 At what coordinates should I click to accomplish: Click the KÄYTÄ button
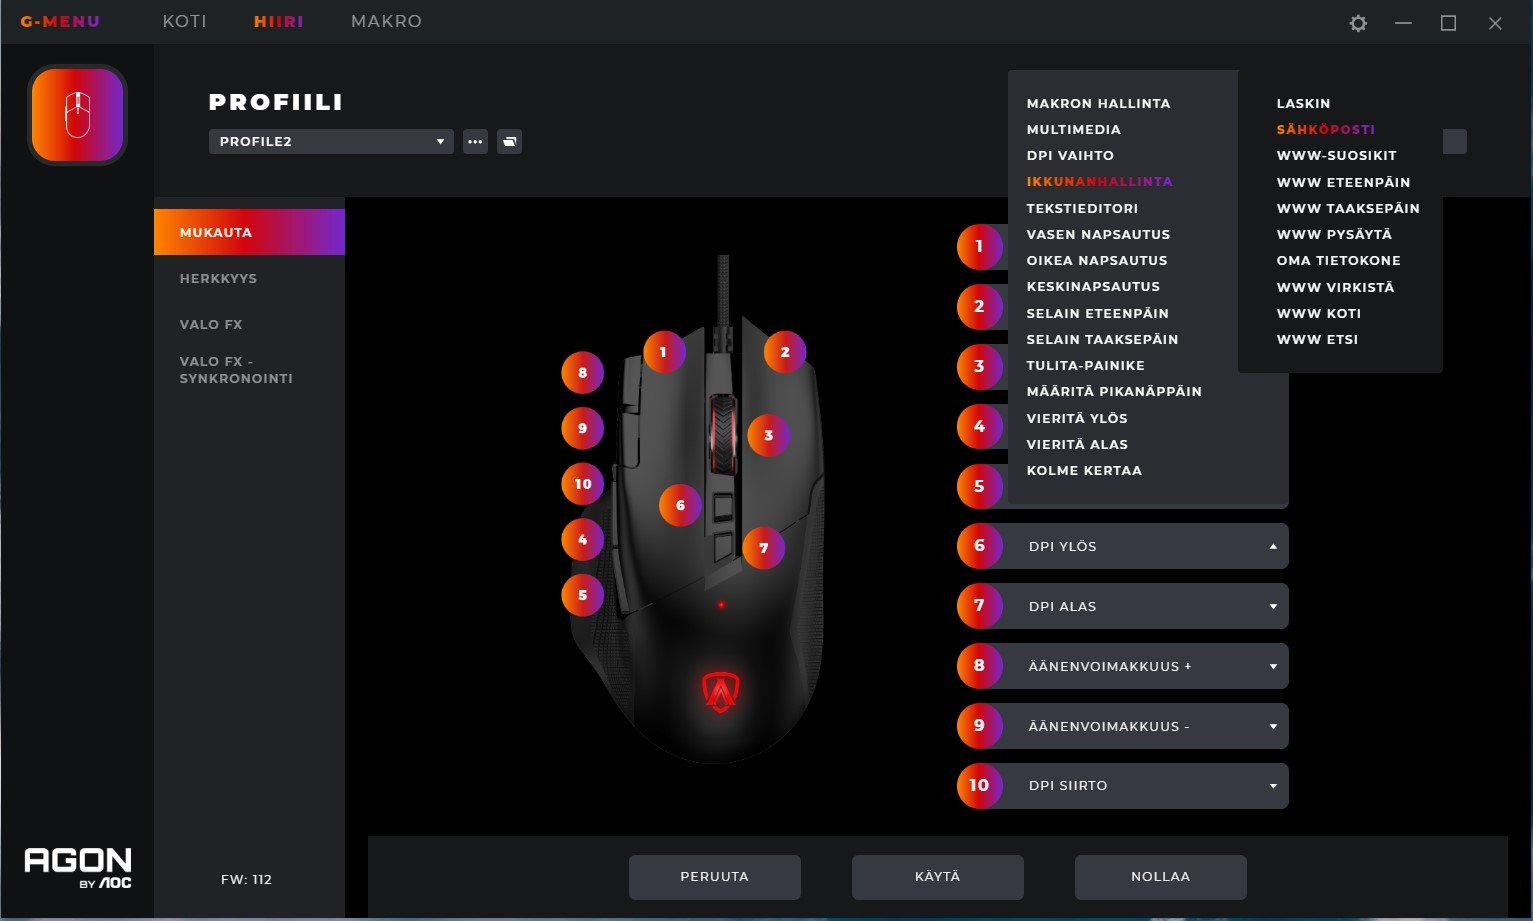(938, 877)
